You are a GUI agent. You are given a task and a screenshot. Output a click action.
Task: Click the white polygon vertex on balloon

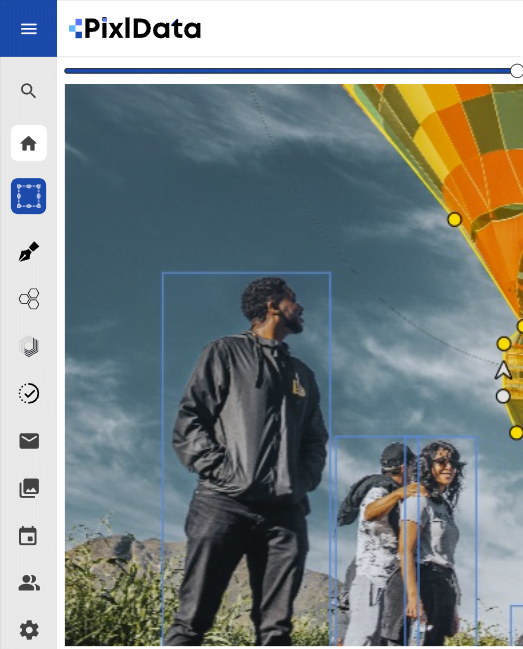tap(503, 396)
